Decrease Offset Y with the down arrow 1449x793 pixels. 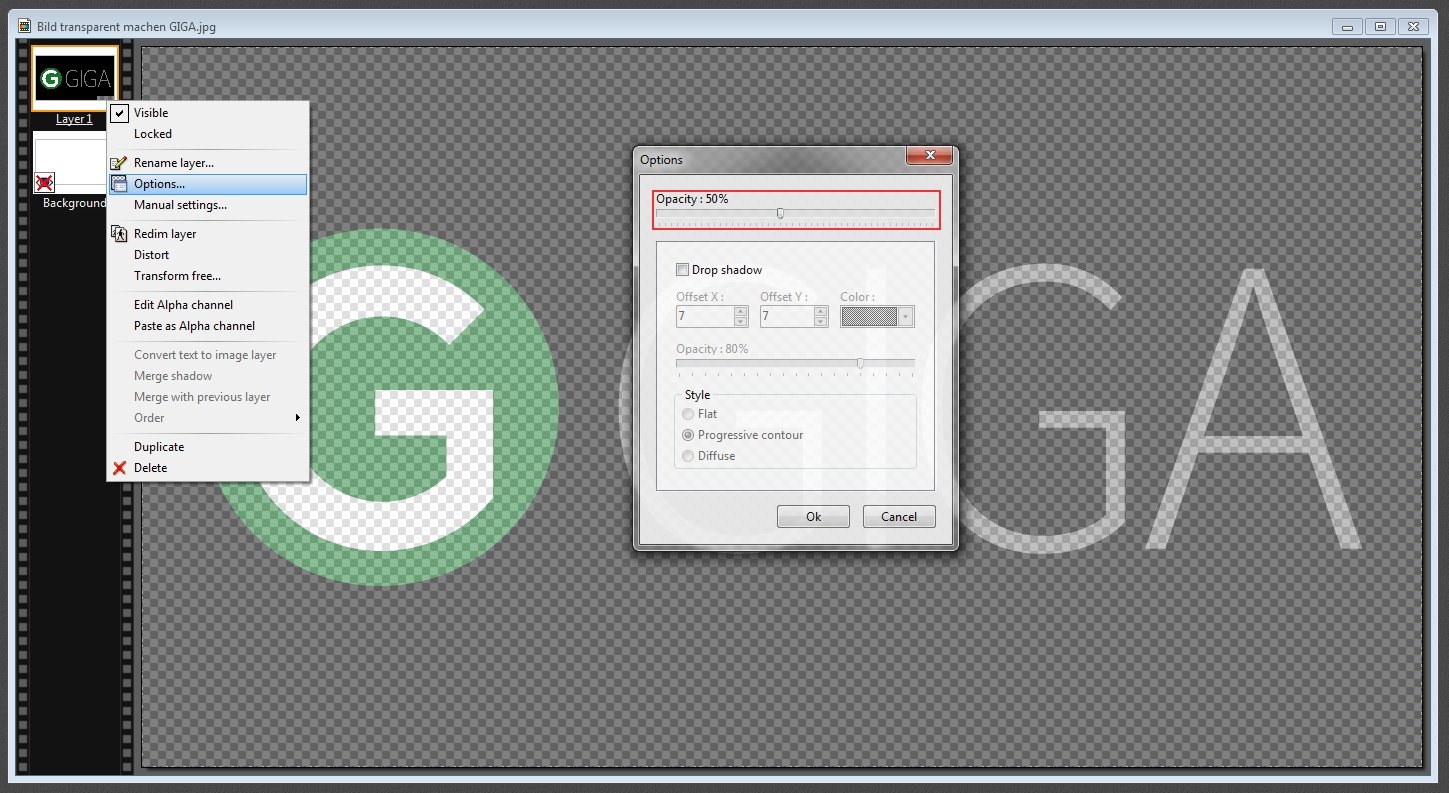click(821, 321)
